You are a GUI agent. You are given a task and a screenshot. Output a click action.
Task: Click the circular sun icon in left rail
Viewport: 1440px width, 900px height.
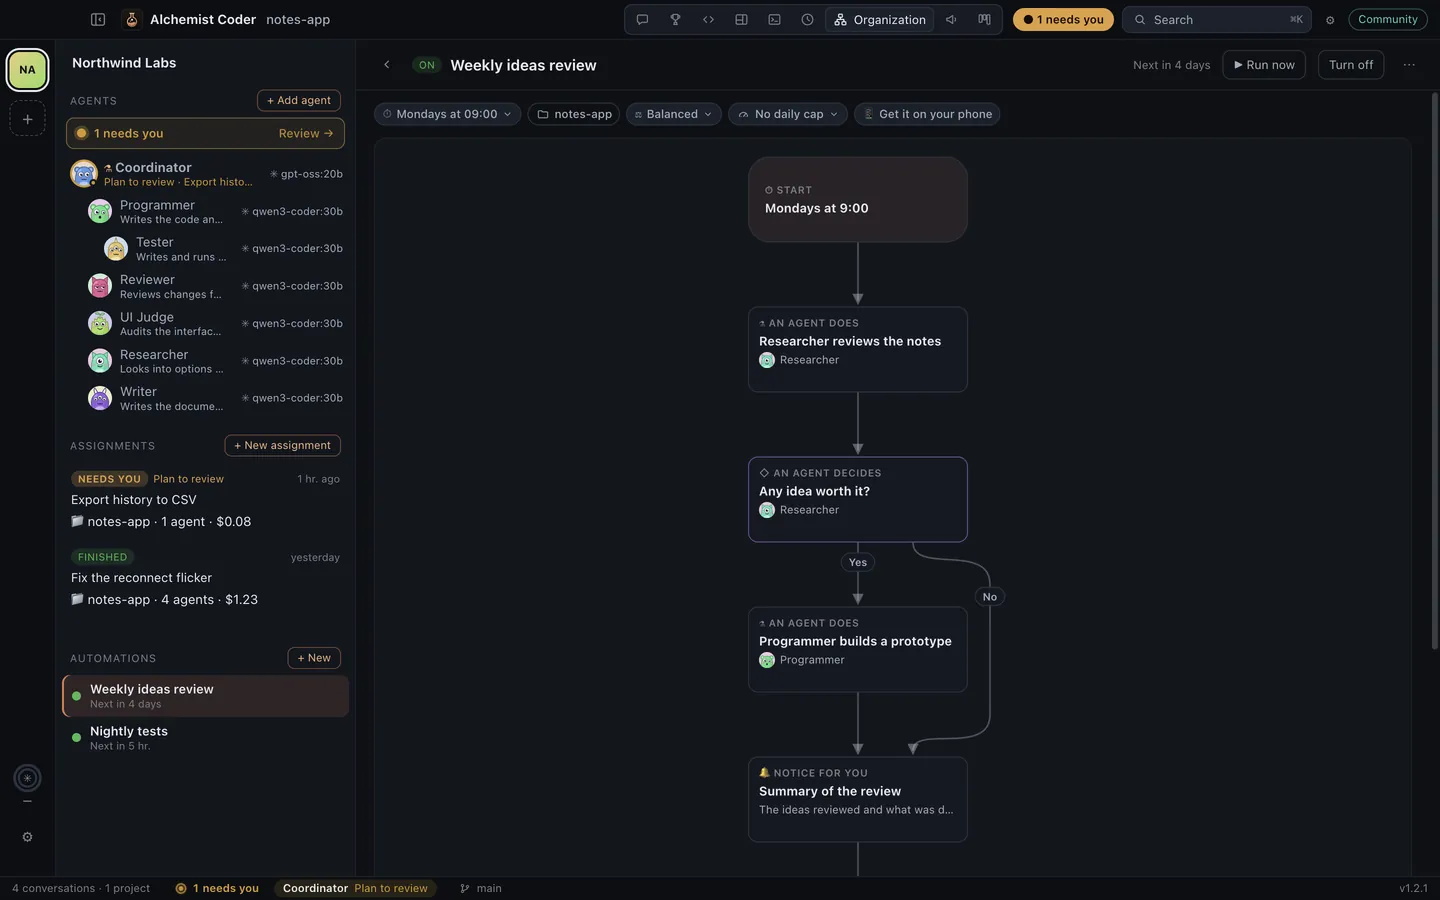[x=27, y=778]
